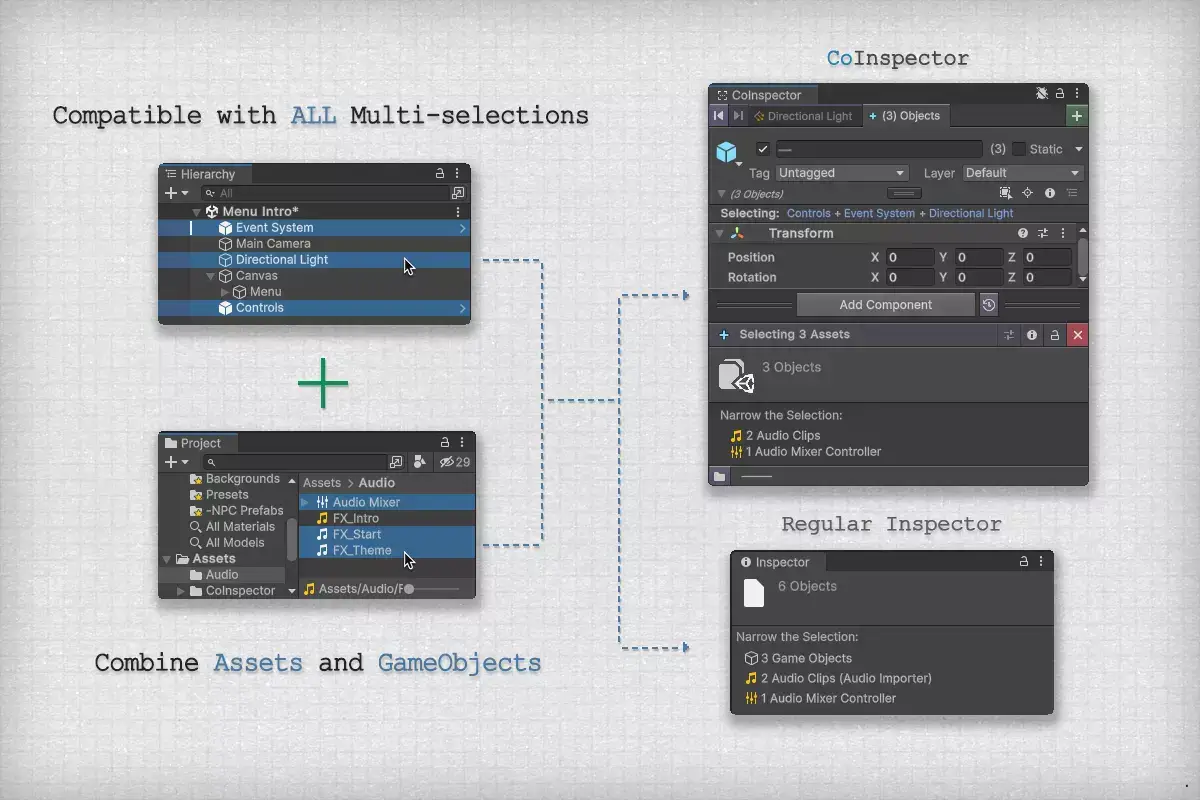The height and width of the screenshot is (800, 1200).
Task: Click the debug bug icon in CoInspector header
Action: pyautogui.click(x=1042, y=94)
